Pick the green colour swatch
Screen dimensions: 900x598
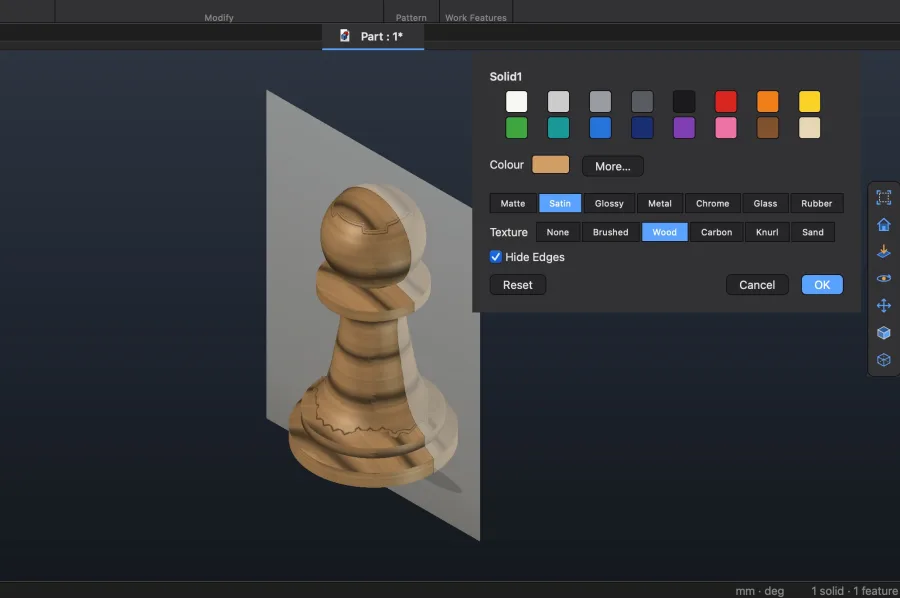516,127
